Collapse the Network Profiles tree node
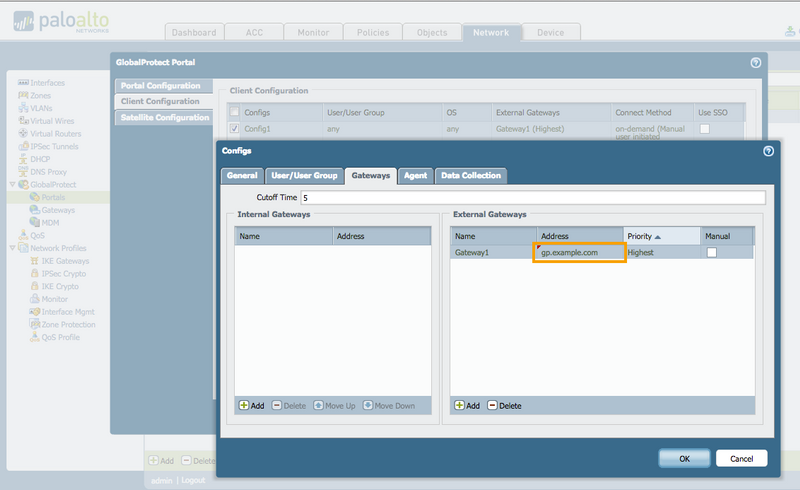This screenshot has height=490, width=800. [x=11, y=248]
